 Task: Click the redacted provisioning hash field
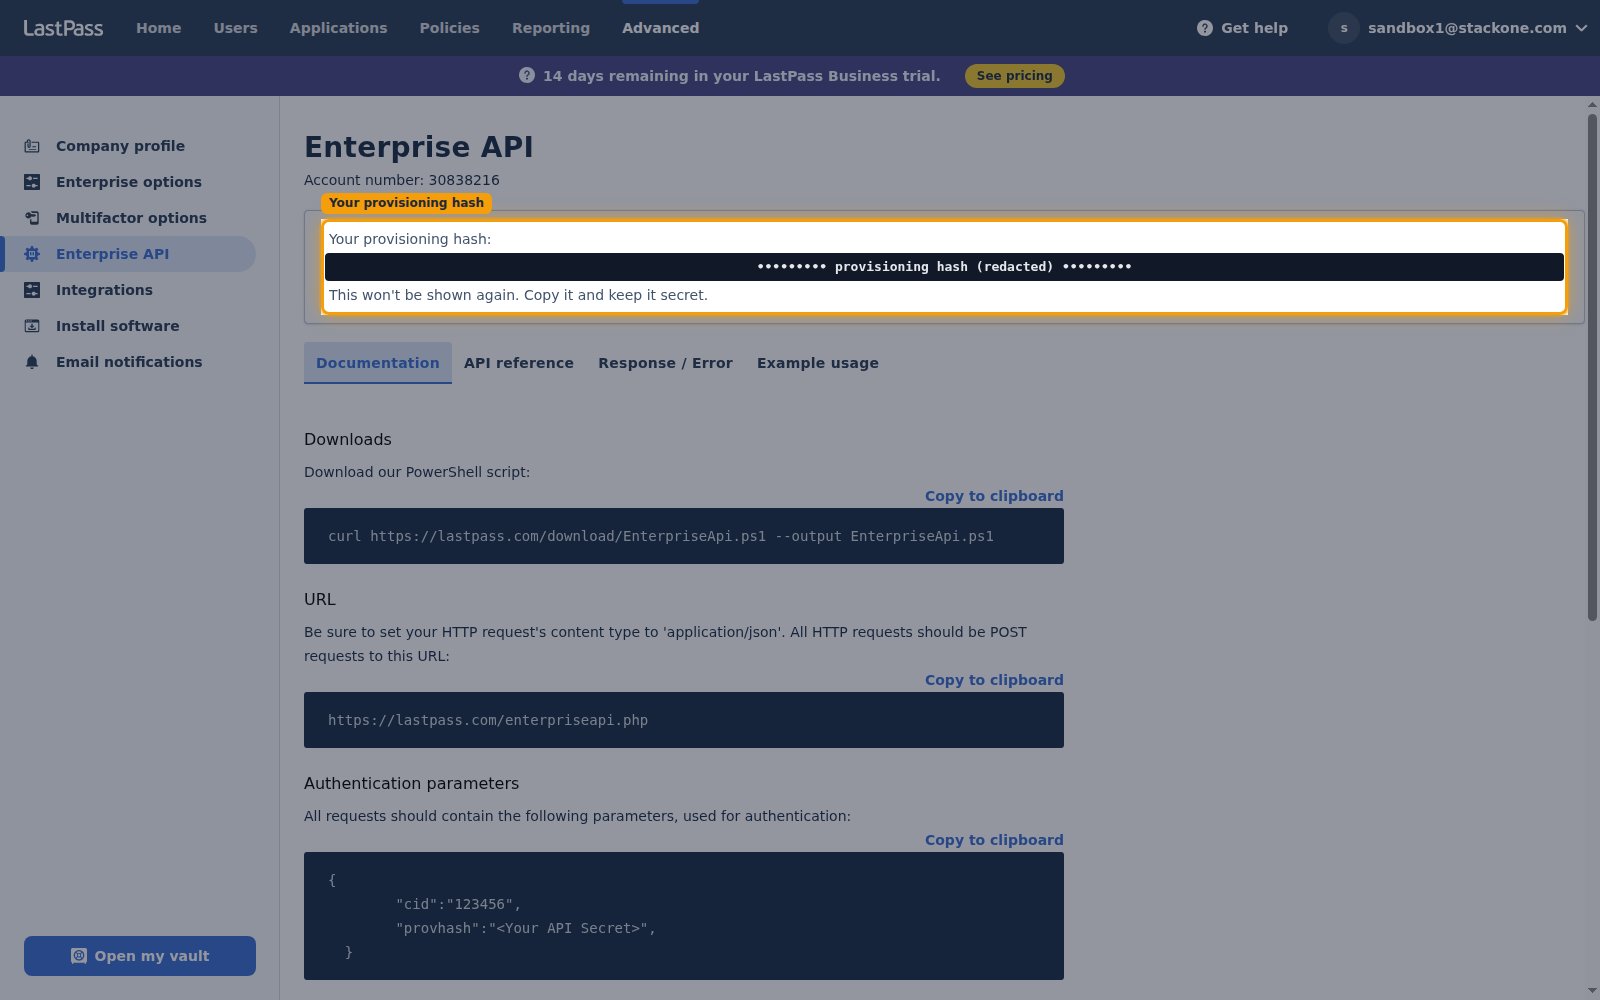[x=944, y=267]
